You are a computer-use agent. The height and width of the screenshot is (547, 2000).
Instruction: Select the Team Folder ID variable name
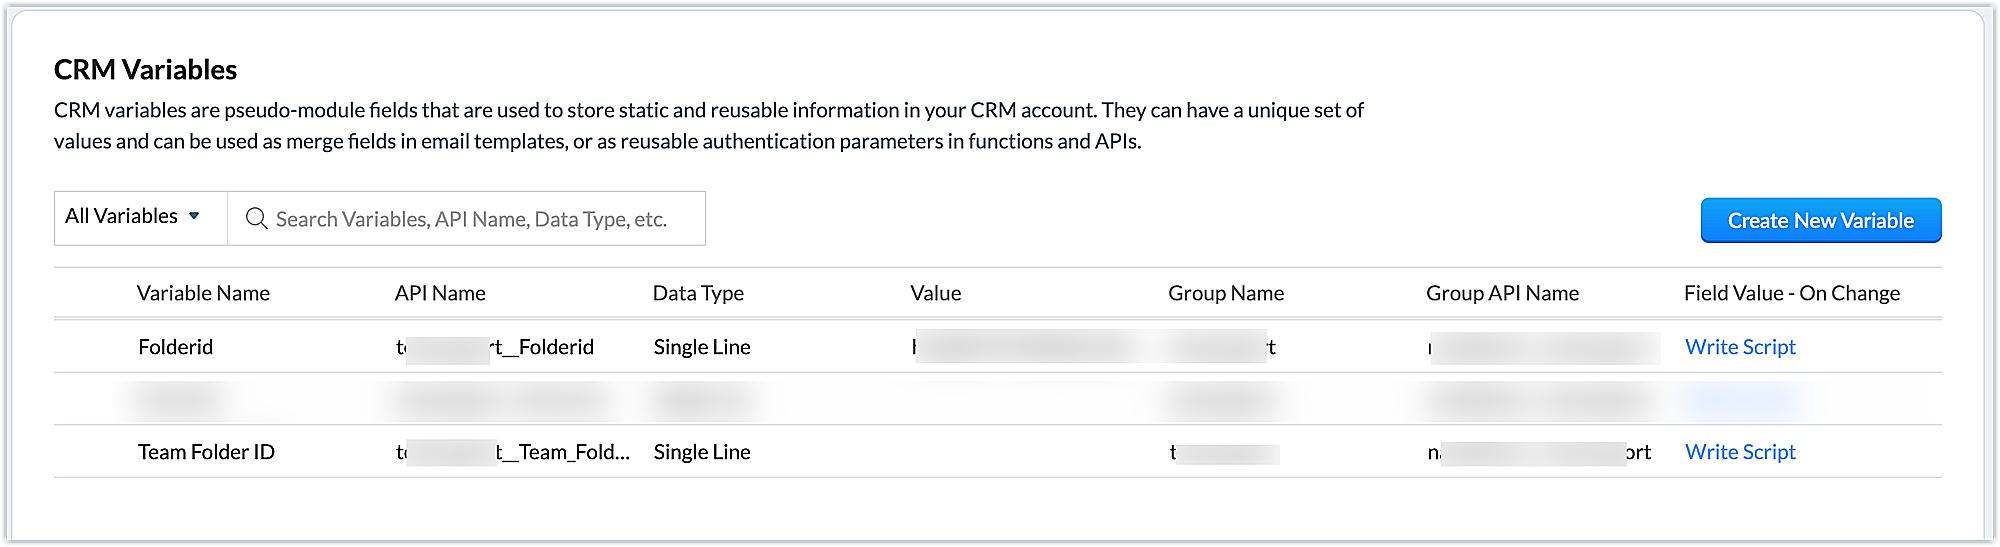206,452
